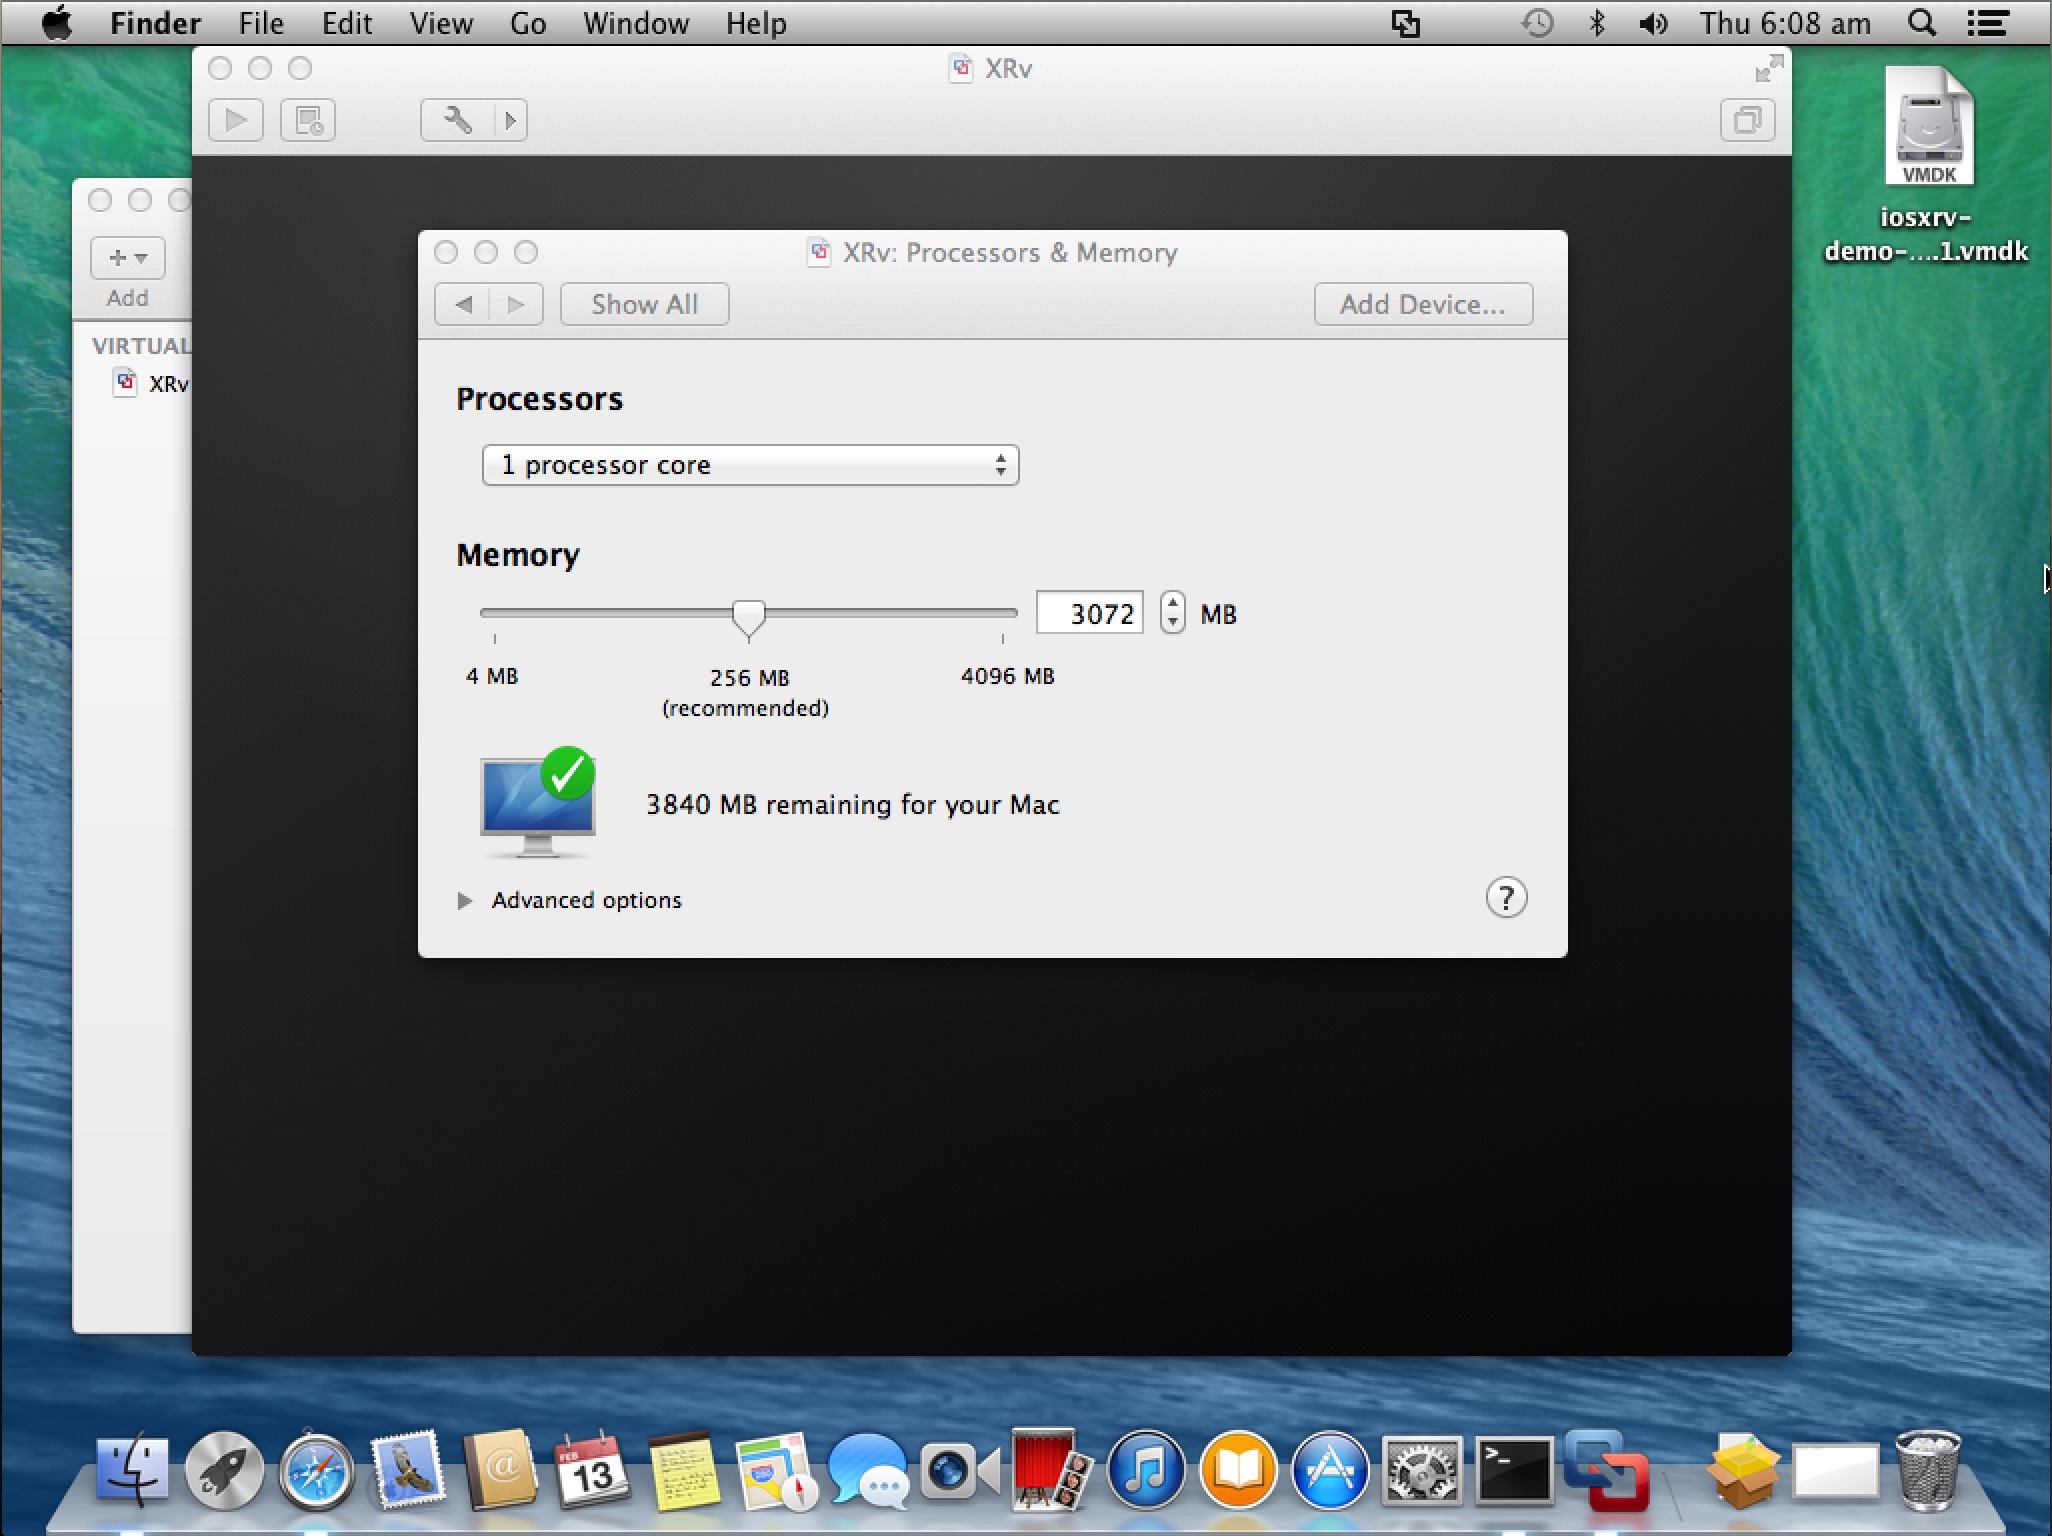The height and width of the screenshot is (1536, 2052).
Task: Click the VMware Fusion menu bar status icon
Action: pos(1406,23)
